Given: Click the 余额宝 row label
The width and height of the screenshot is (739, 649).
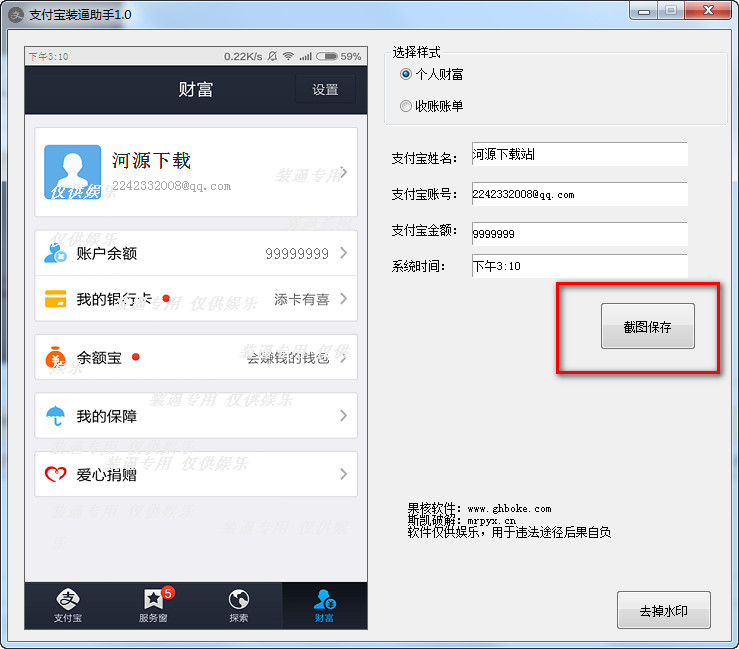Looking at the screenshot, I should point(99,358).
